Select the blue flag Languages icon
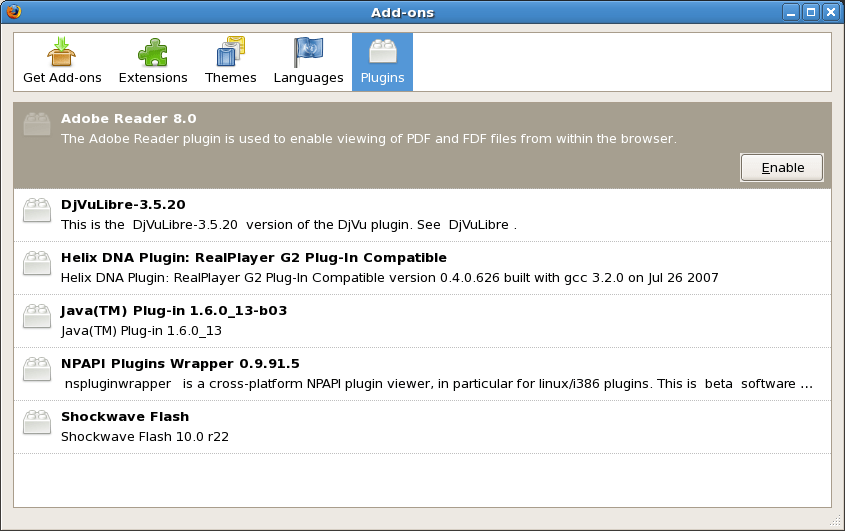845x531 pixels. [x=308, y=52]
